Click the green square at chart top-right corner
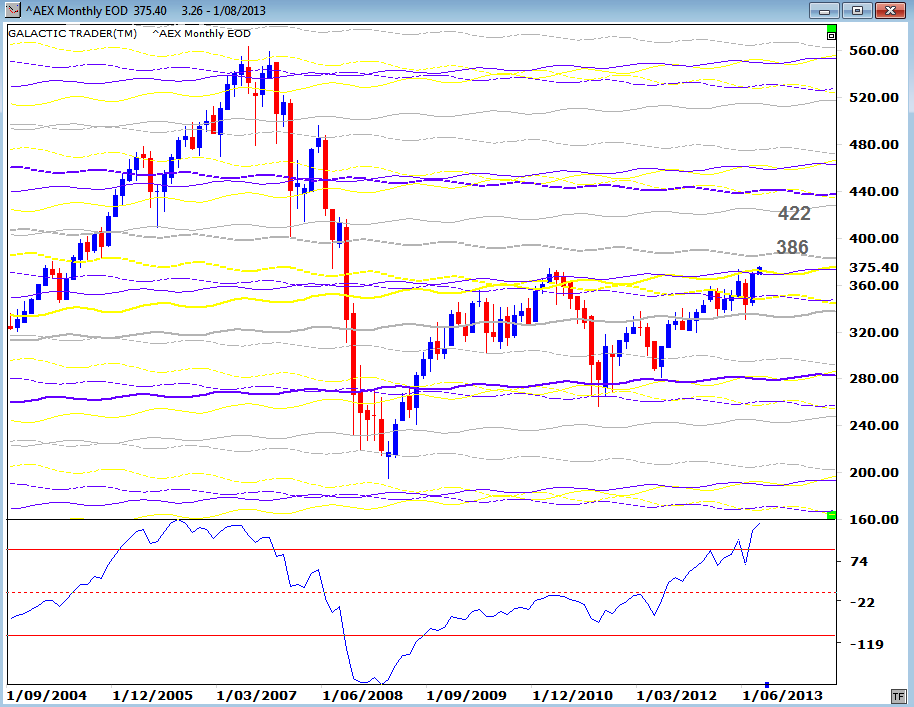The width and height of the screenshot is (914, 707). pyautogui.click(x=832, y=28)
